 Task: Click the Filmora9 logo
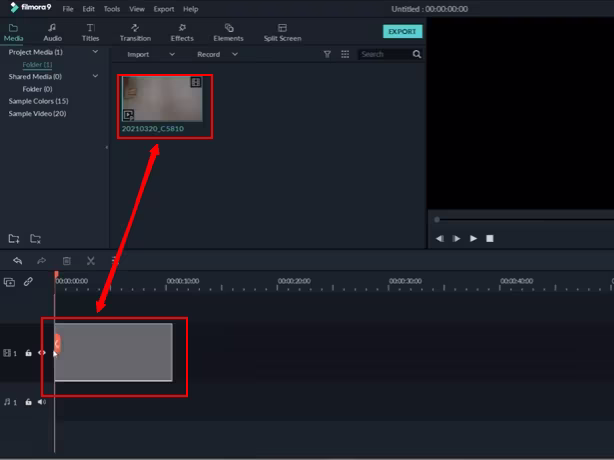pos(31,7)
